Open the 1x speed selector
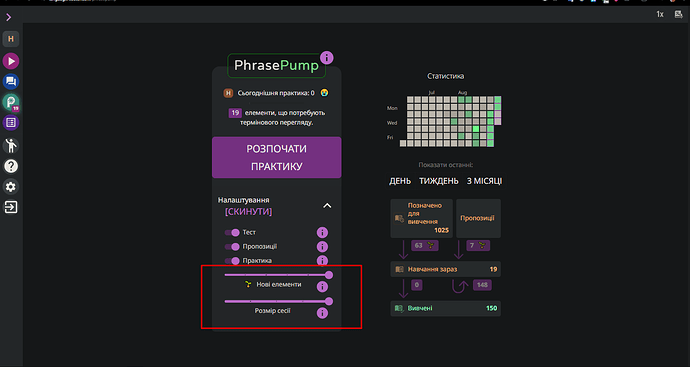The height and width of the screenshot is (367, 690). [x=660, y=15]
